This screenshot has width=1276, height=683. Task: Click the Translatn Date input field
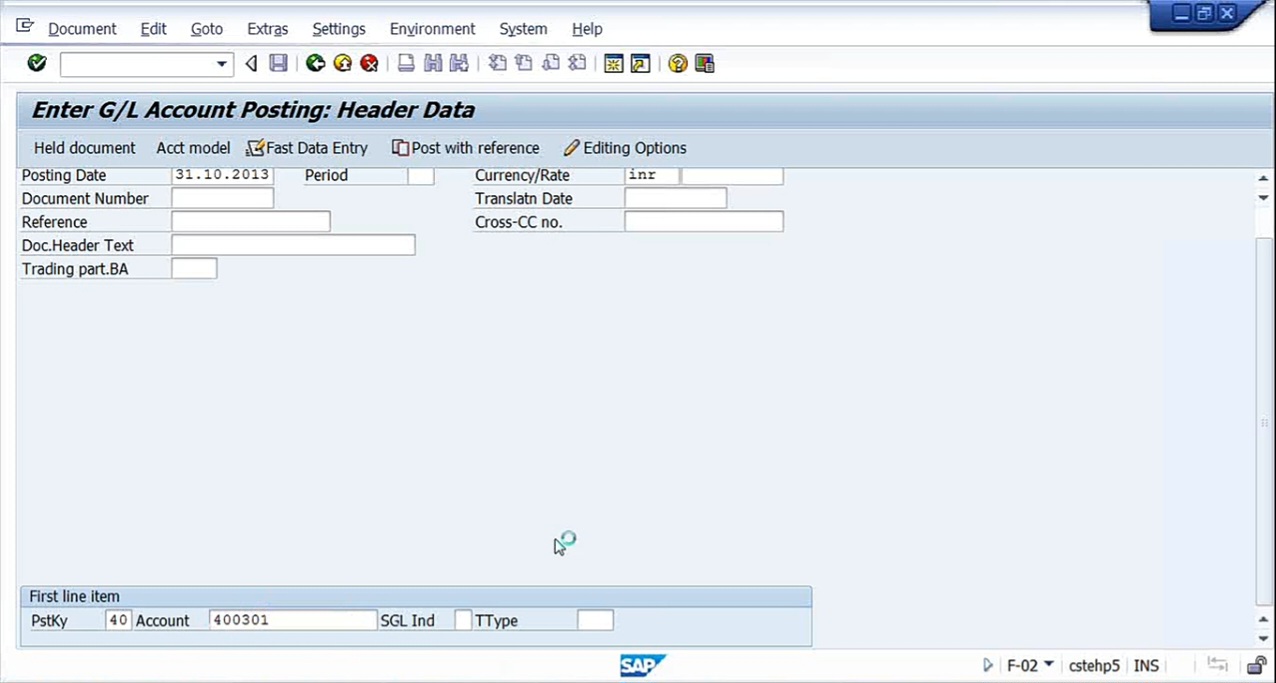click(x=675, y=198)
